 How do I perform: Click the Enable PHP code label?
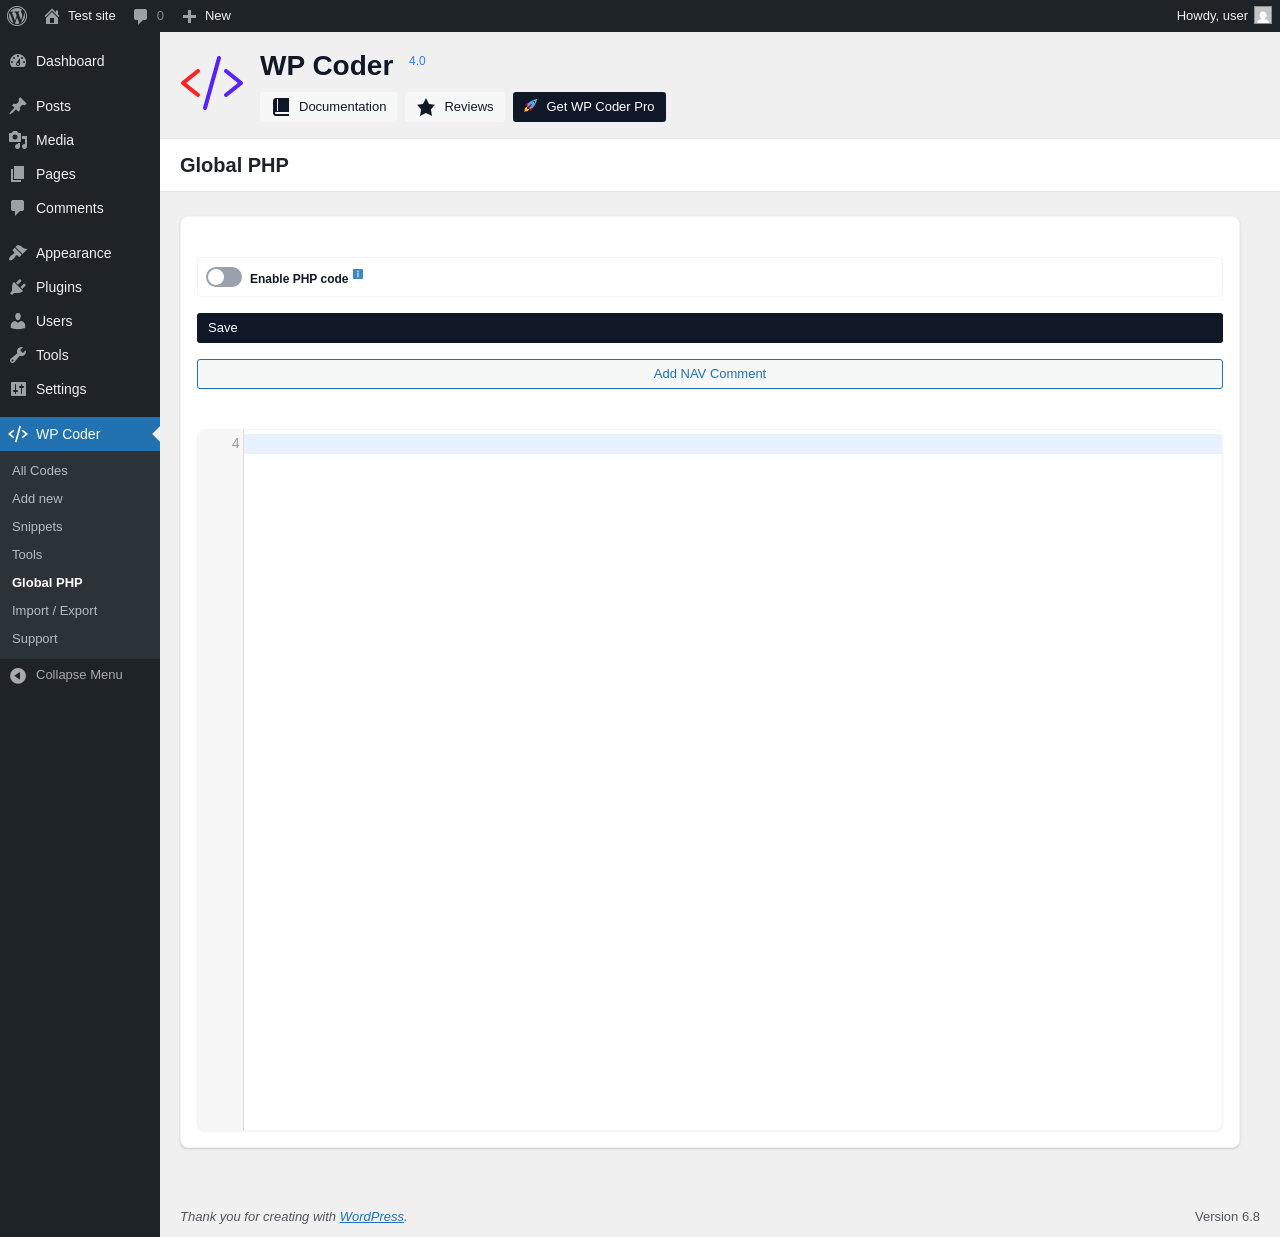pyautogui.click(x=299, y=279)
